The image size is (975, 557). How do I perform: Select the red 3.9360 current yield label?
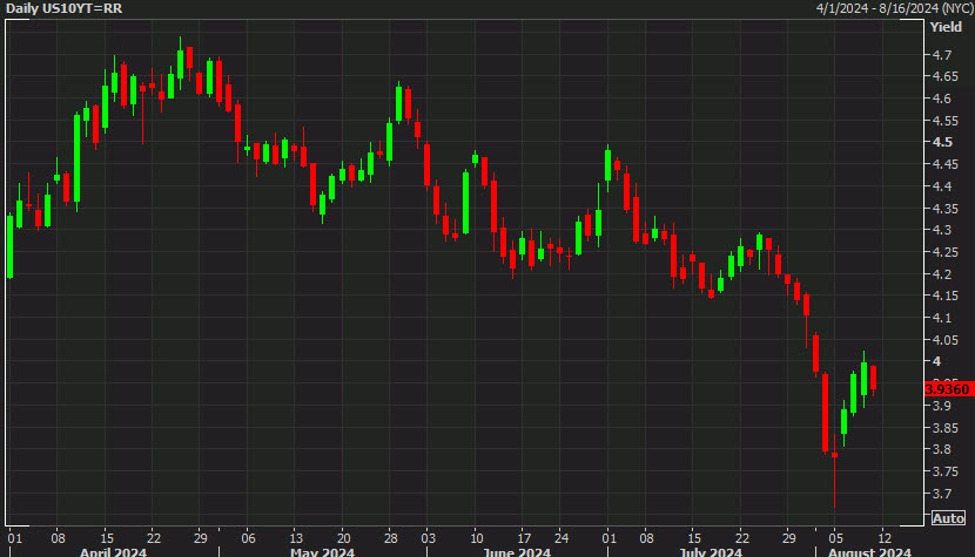pyautogui.click(x=946, y=388)
